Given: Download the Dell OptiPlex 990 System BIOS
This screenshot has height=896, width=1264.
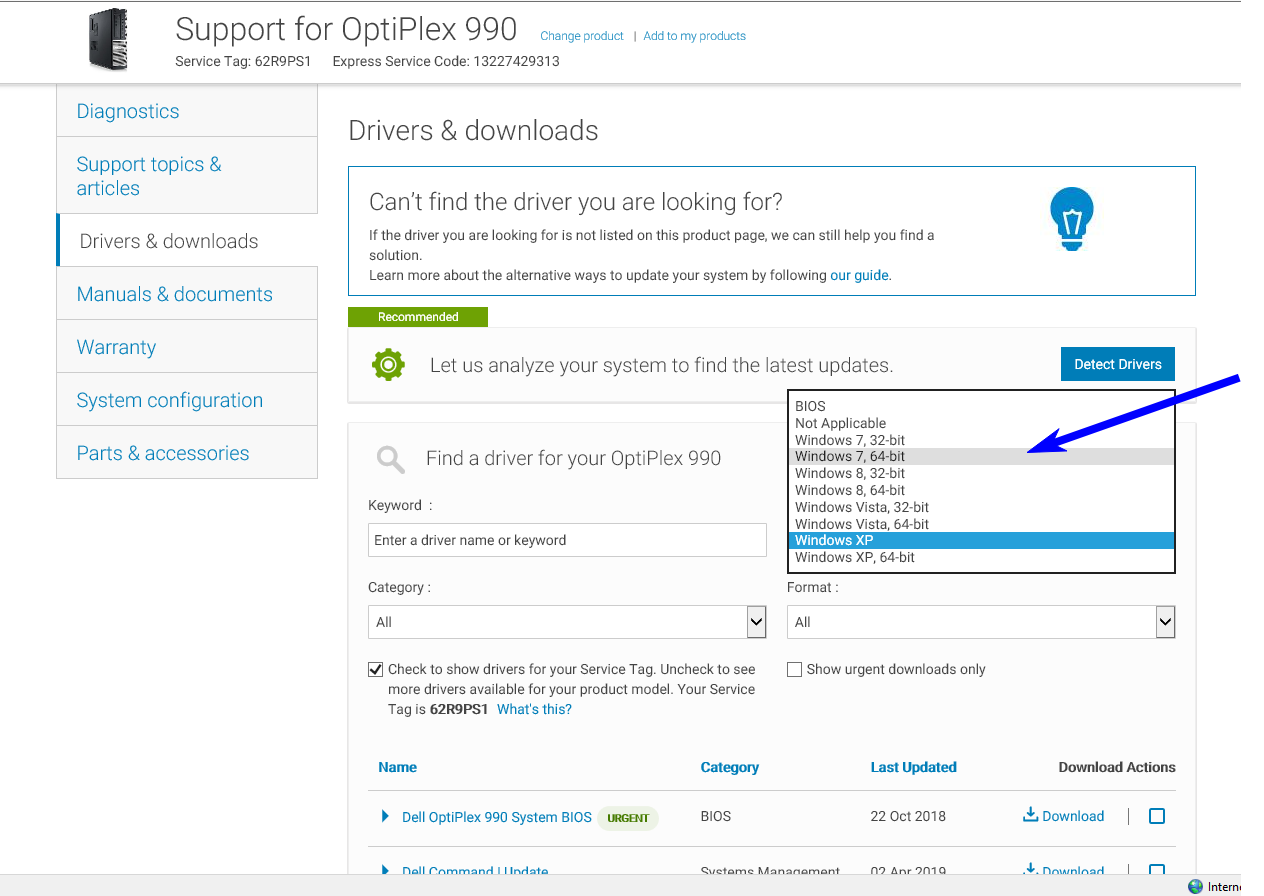Looking at the screenshot, I should coord(1063,816).
